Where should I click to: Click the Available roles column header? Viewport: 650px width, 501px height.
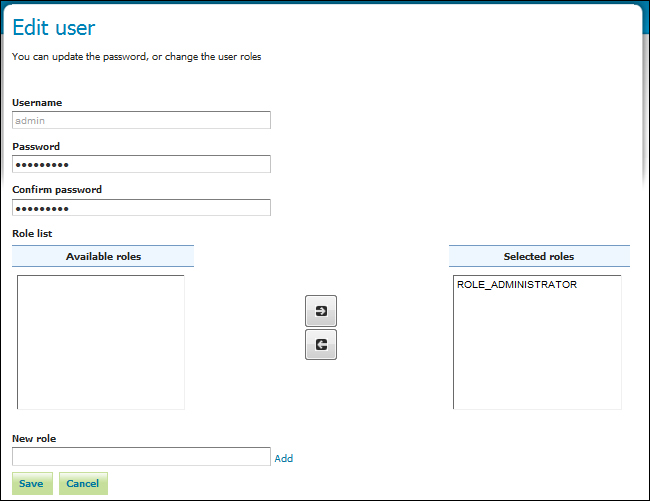(103, 256)
